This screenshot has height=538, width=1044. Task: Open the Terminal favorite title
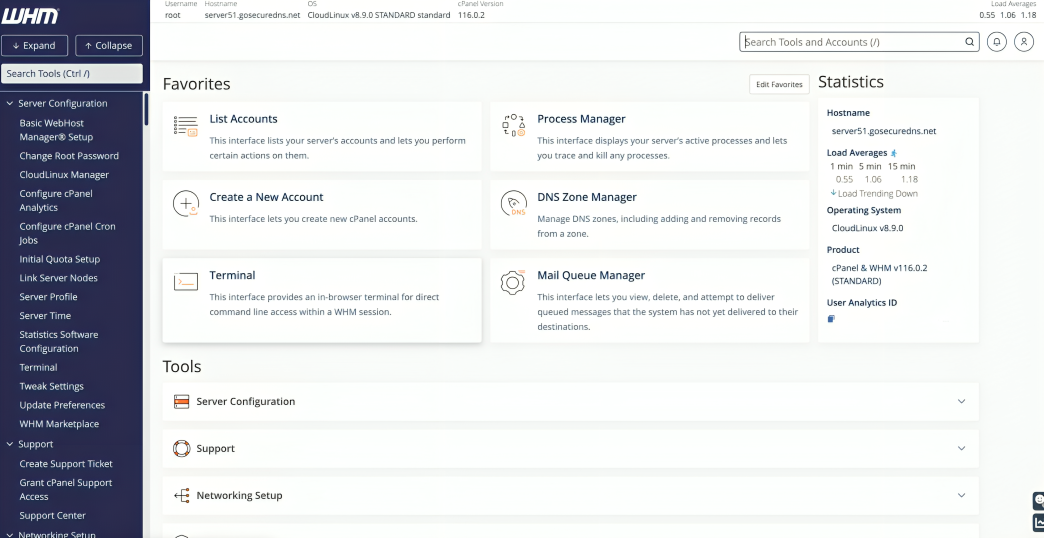tap(232, 275)
